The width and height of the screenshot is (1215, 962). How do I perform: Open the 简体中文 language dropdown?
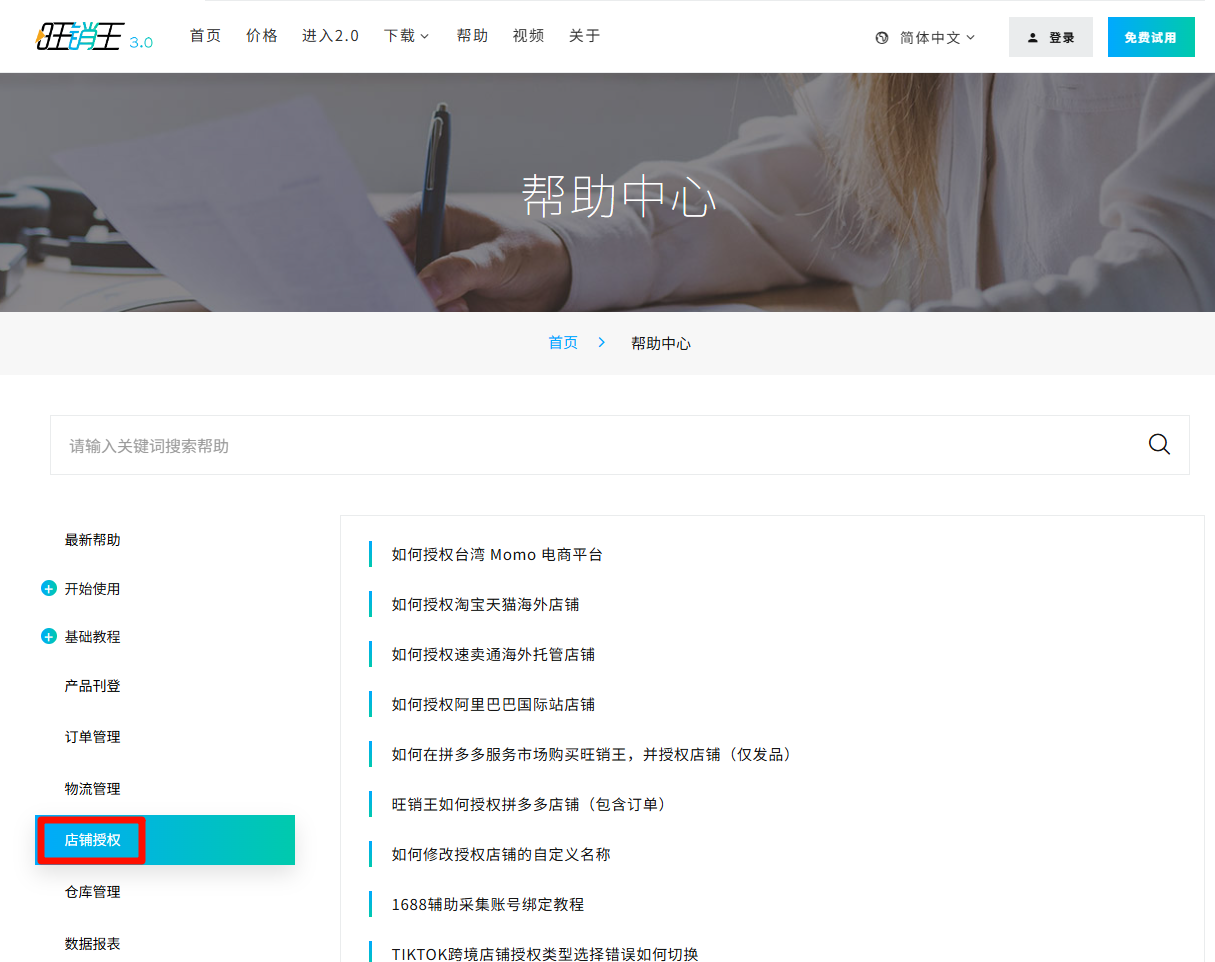(x=937, y=38)
